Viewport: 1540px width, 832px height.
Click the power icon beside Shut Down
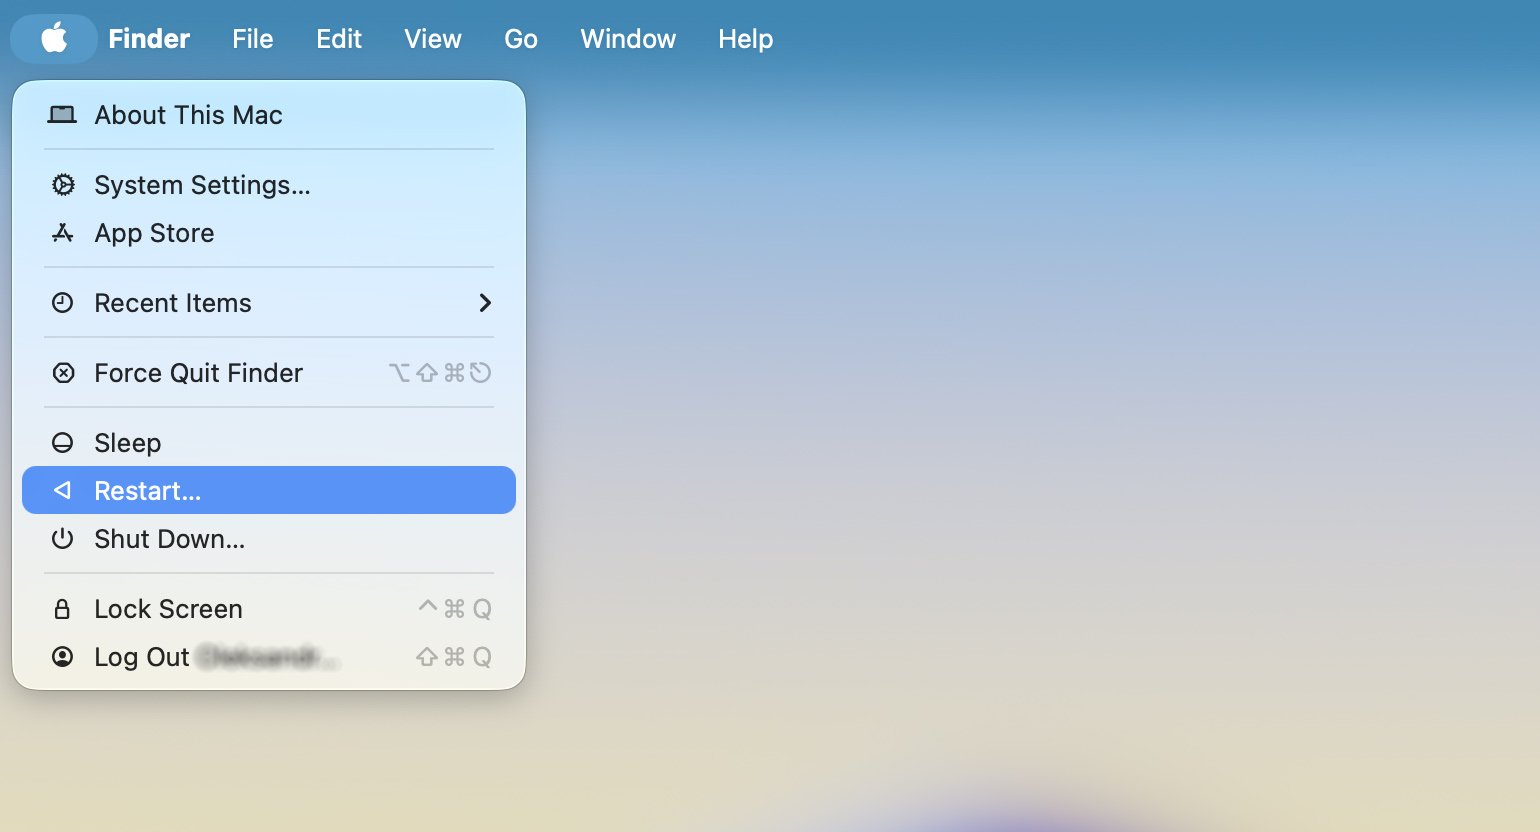click(x=63, y=539)
